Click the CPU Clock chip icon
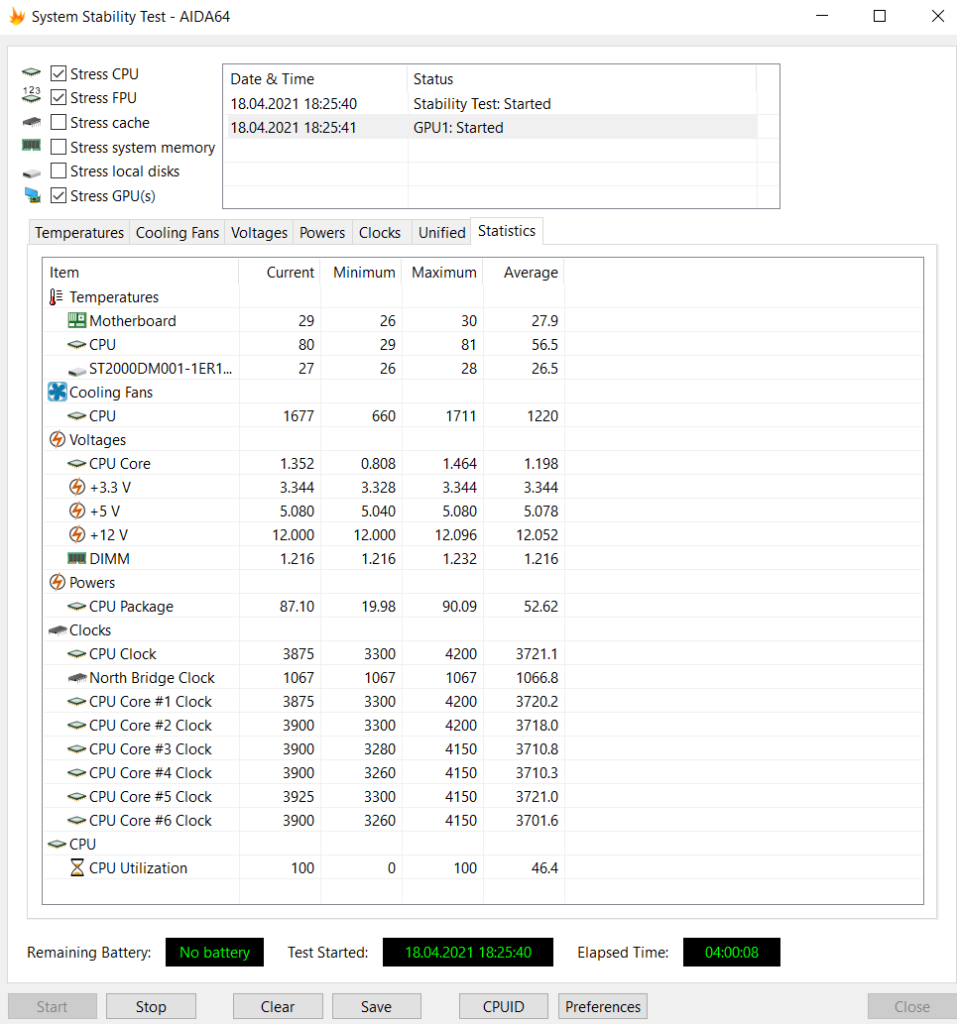The height and width of the screenshot is (1024, 957). pos(77,654)
